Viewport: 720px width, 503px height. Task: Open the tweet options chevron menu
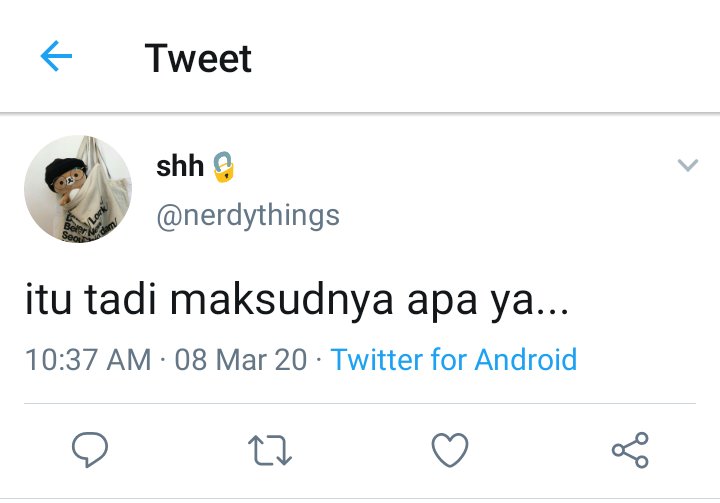click(688, 164)
